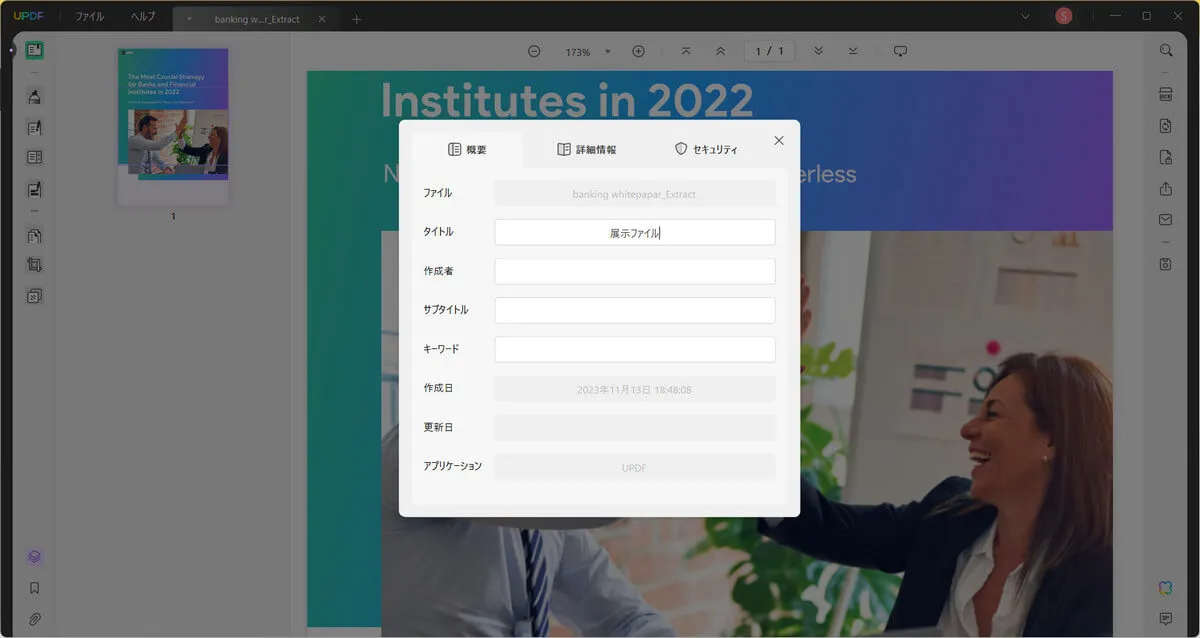The width and height of the screenshot is (1200, 638).
Task: Open the Convert/Export PDF icon
Action: (x=1166, y=126)
